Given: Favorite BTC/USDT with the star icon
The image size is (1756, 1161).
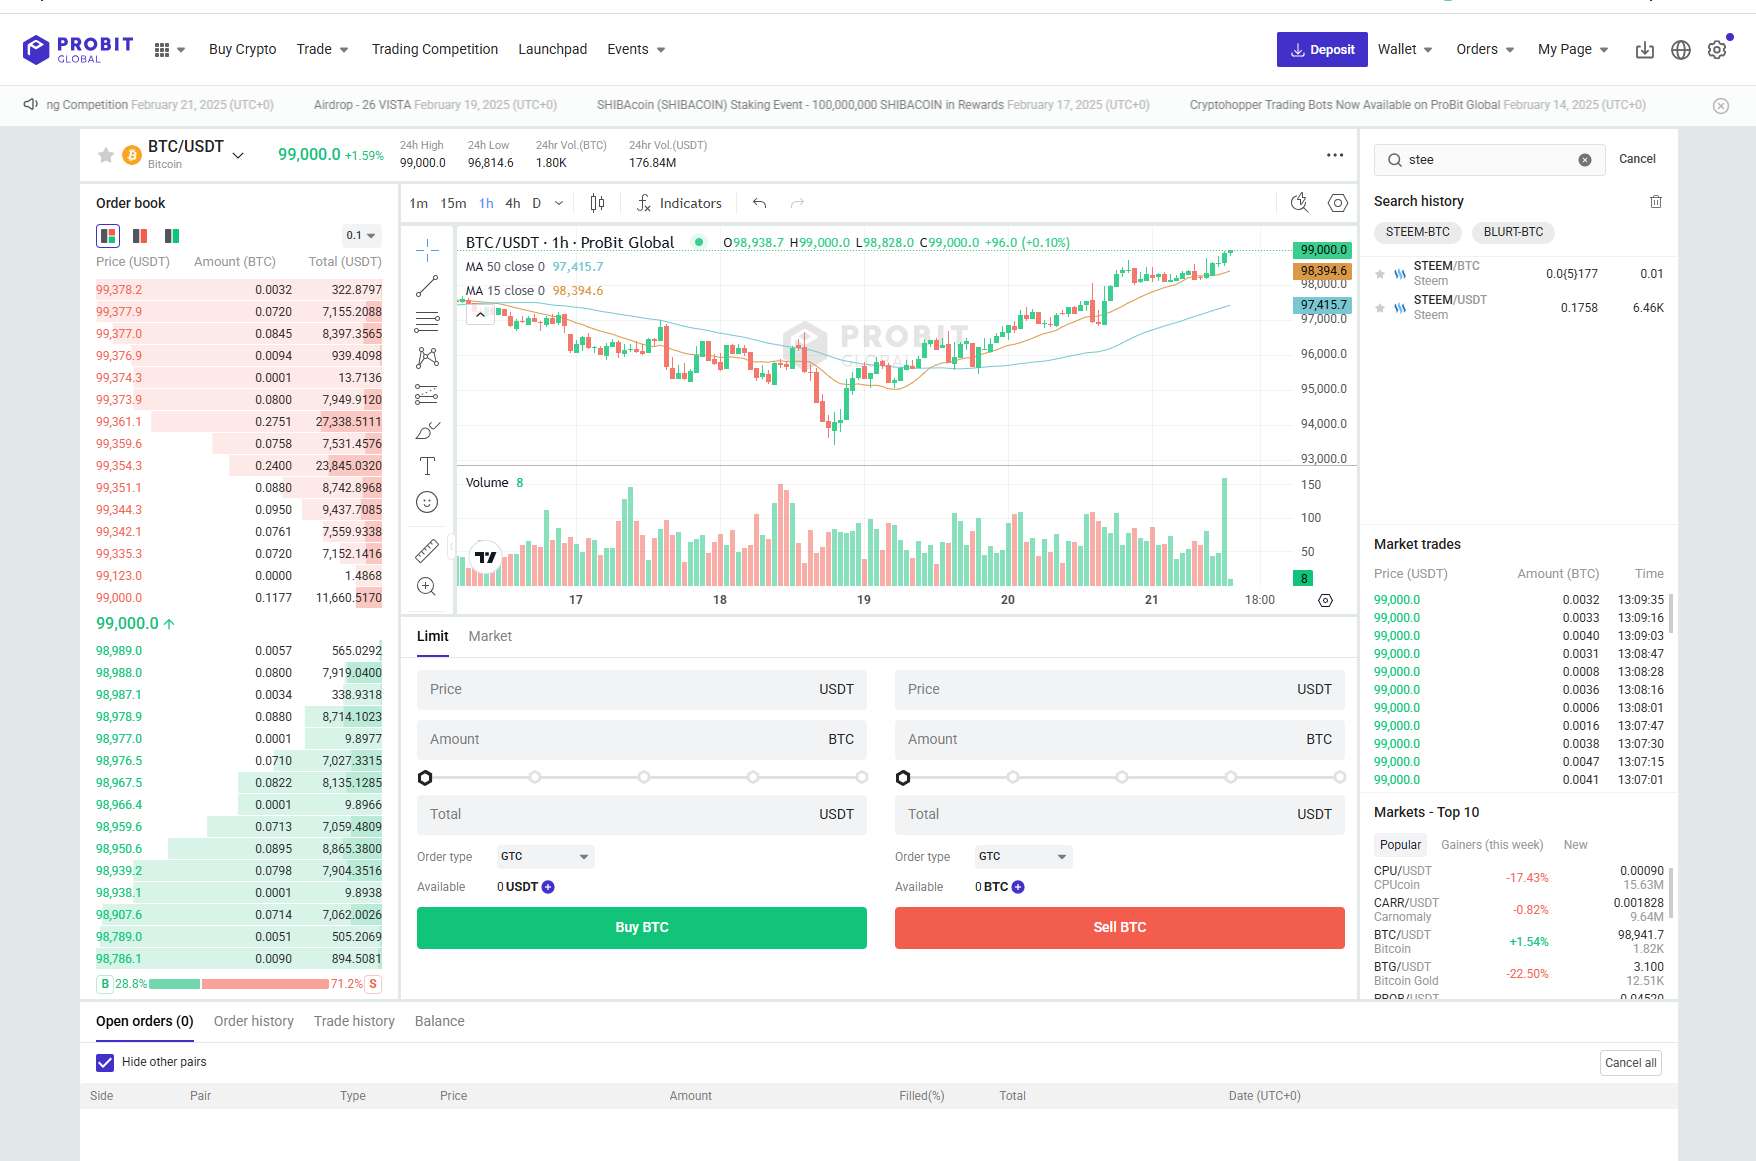Looking at the screenshot, I should tap(105, 155).
